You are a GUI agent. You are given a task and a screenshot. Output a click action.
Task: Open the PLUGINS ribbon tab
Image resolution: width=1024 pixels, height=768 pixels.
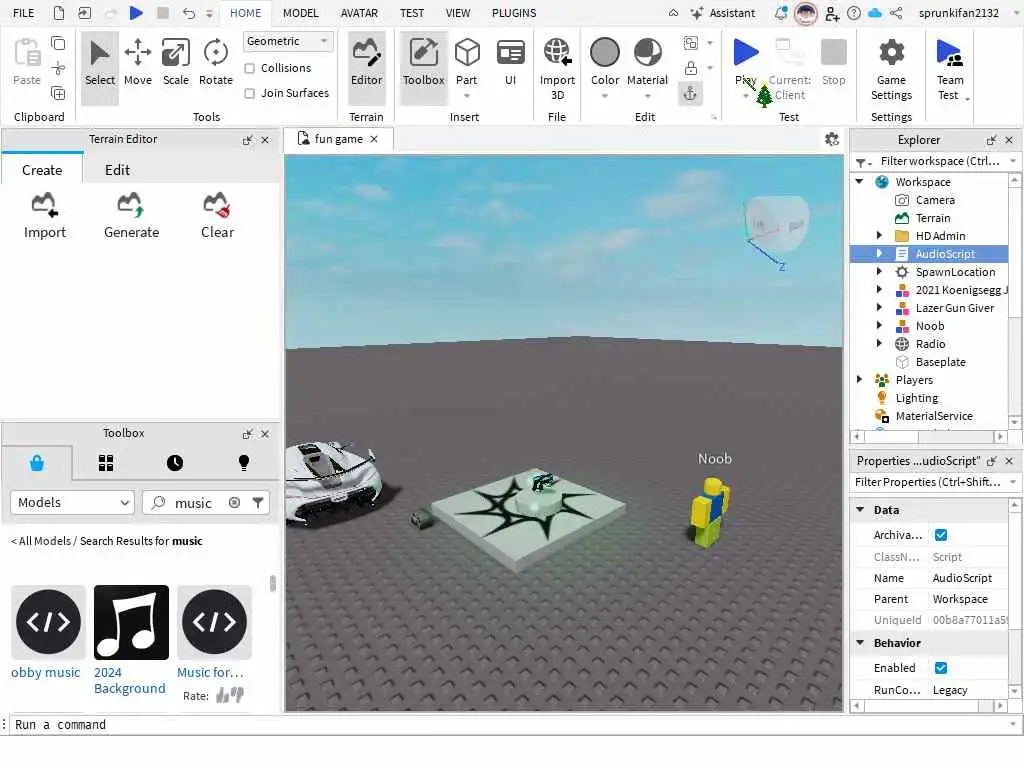pos(514,13)
